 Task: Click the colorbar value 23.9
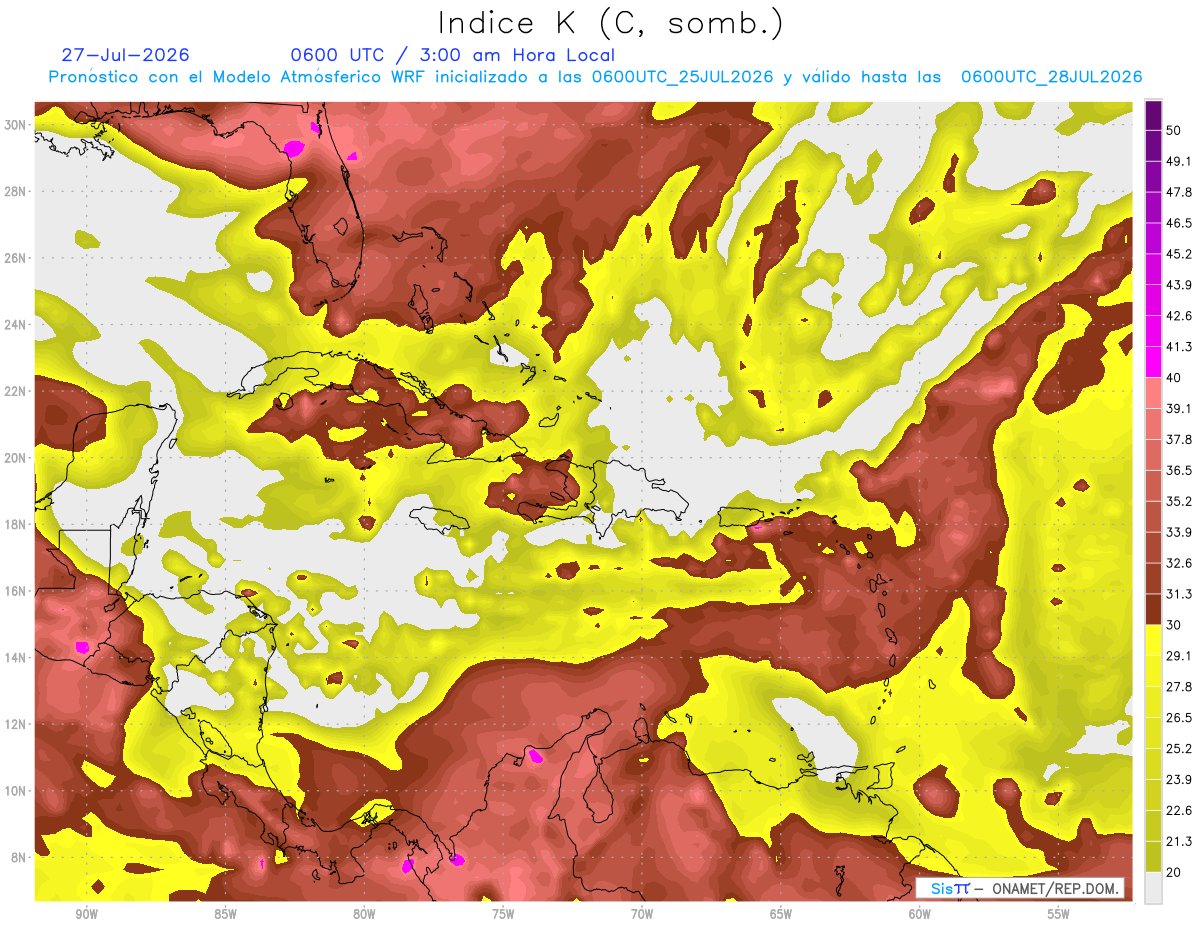1179,780
